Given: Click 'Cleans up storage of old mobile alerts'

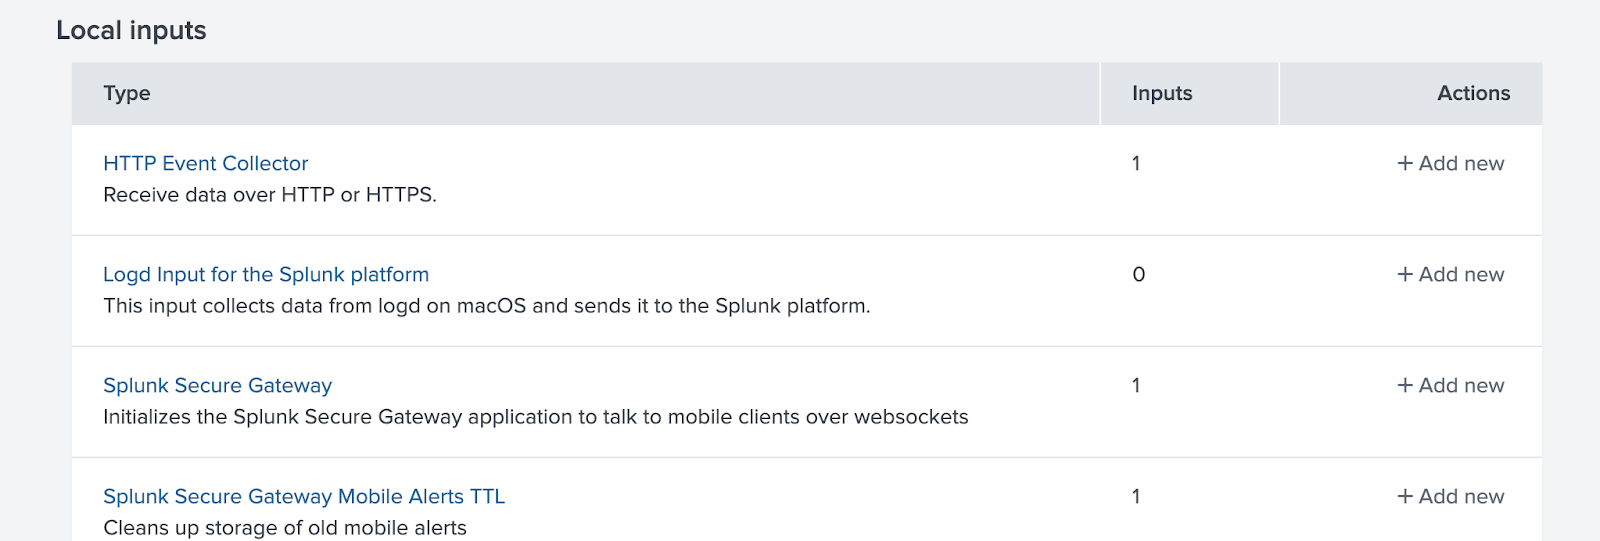Looking at the screenshot, I should 285,528.
